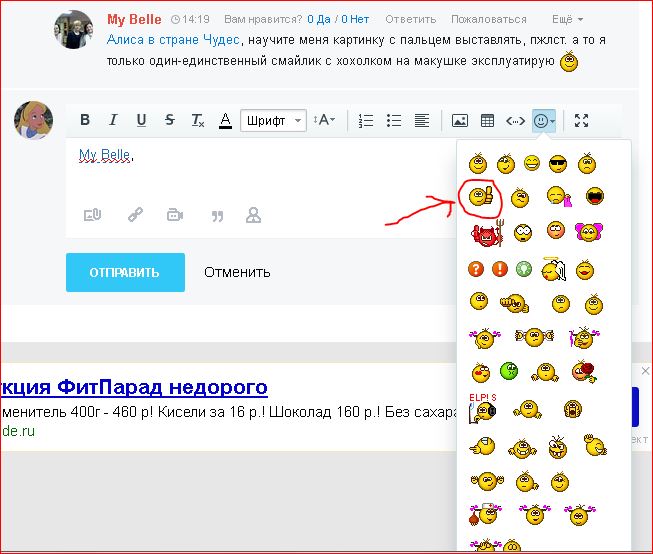653x554 pixels.
Task: Click the insert image icon
Action: (x=459, y=120)
